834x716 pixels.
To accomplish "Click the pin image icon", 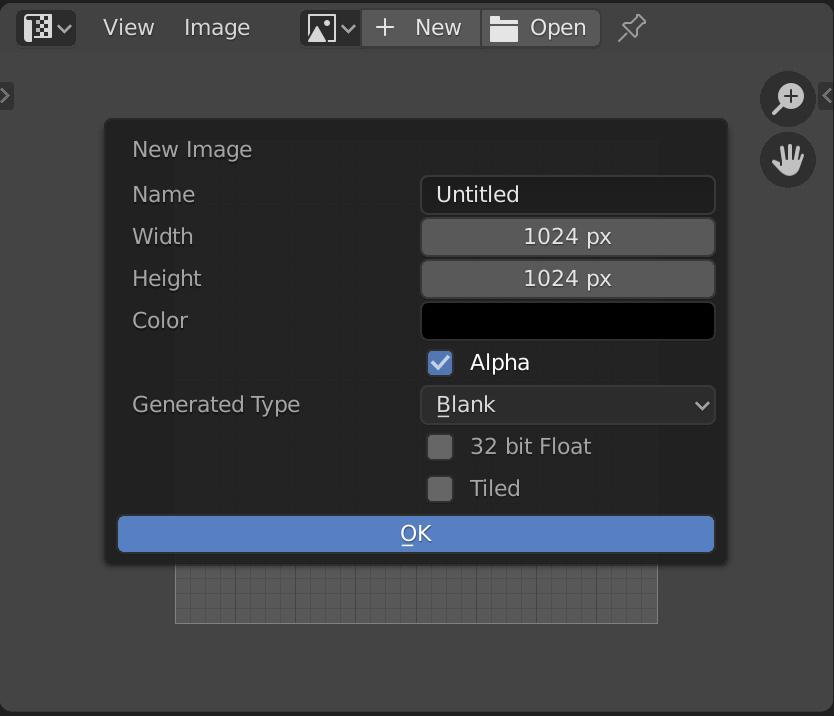I will [631, 28].
